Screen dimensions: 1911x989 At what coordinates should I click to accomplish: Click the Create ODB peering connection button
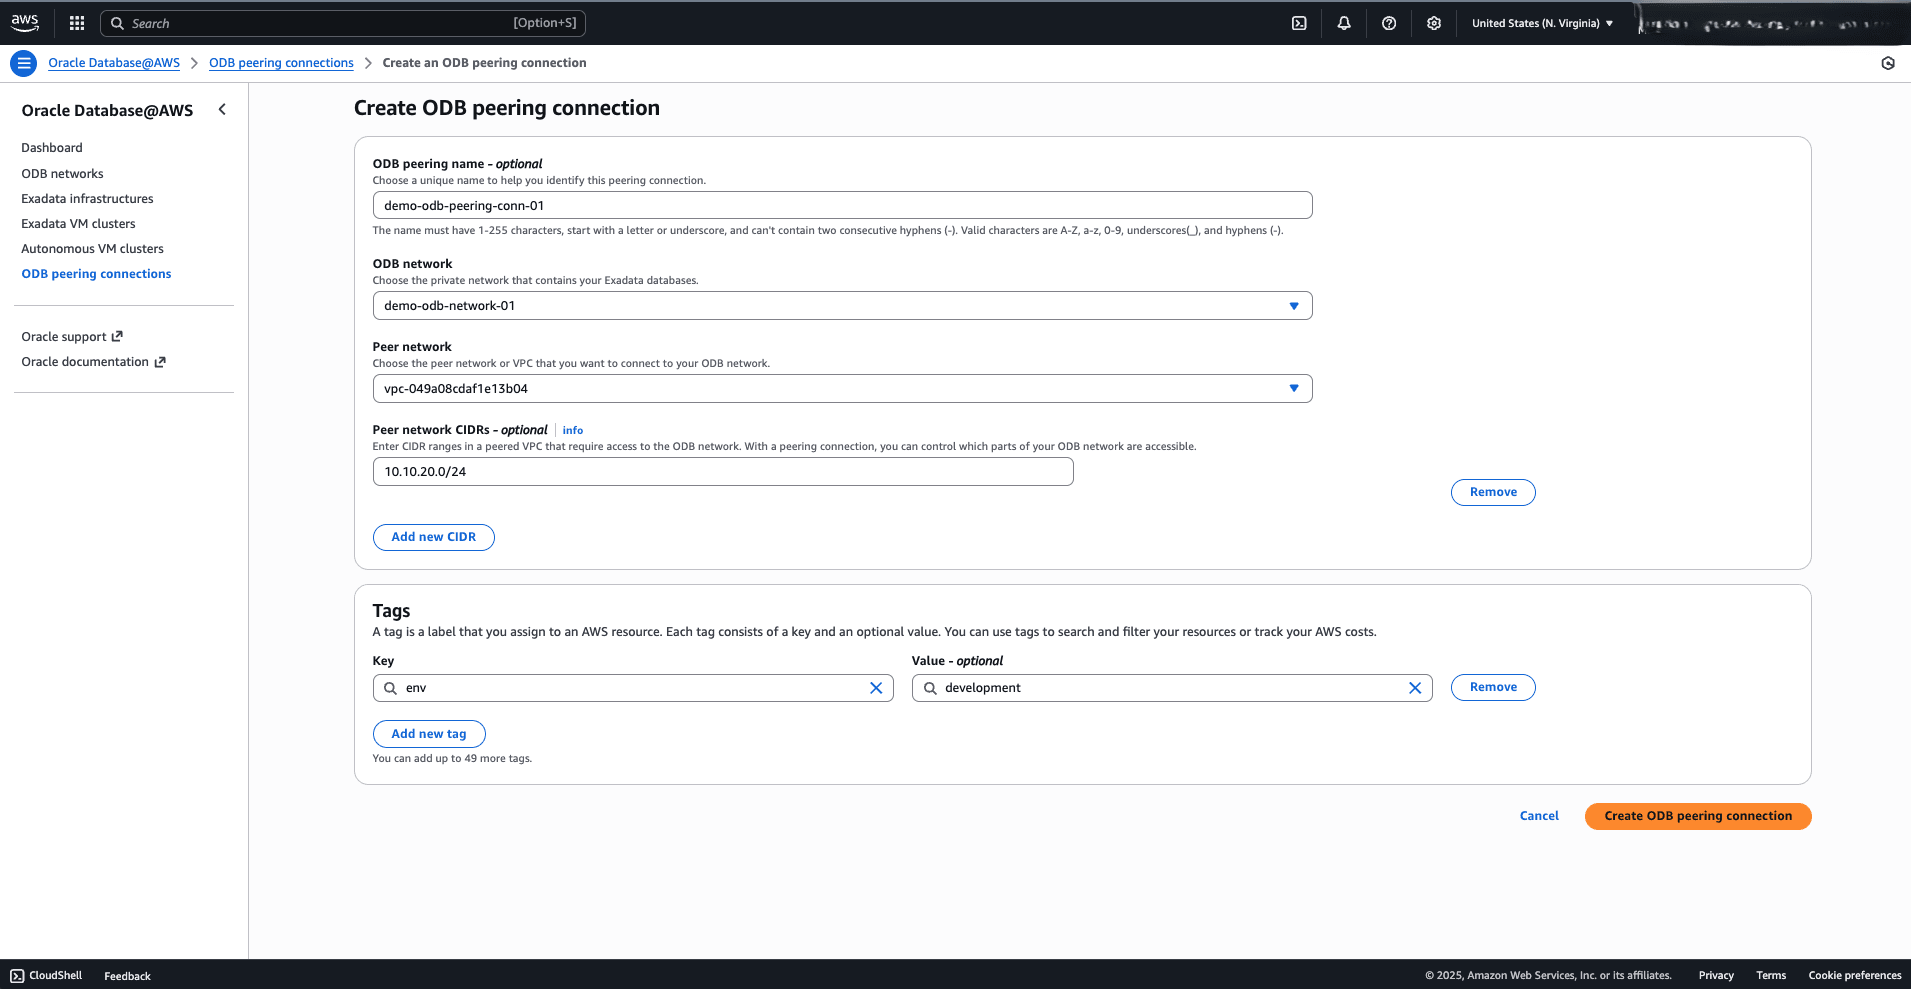pos(1697,816)
